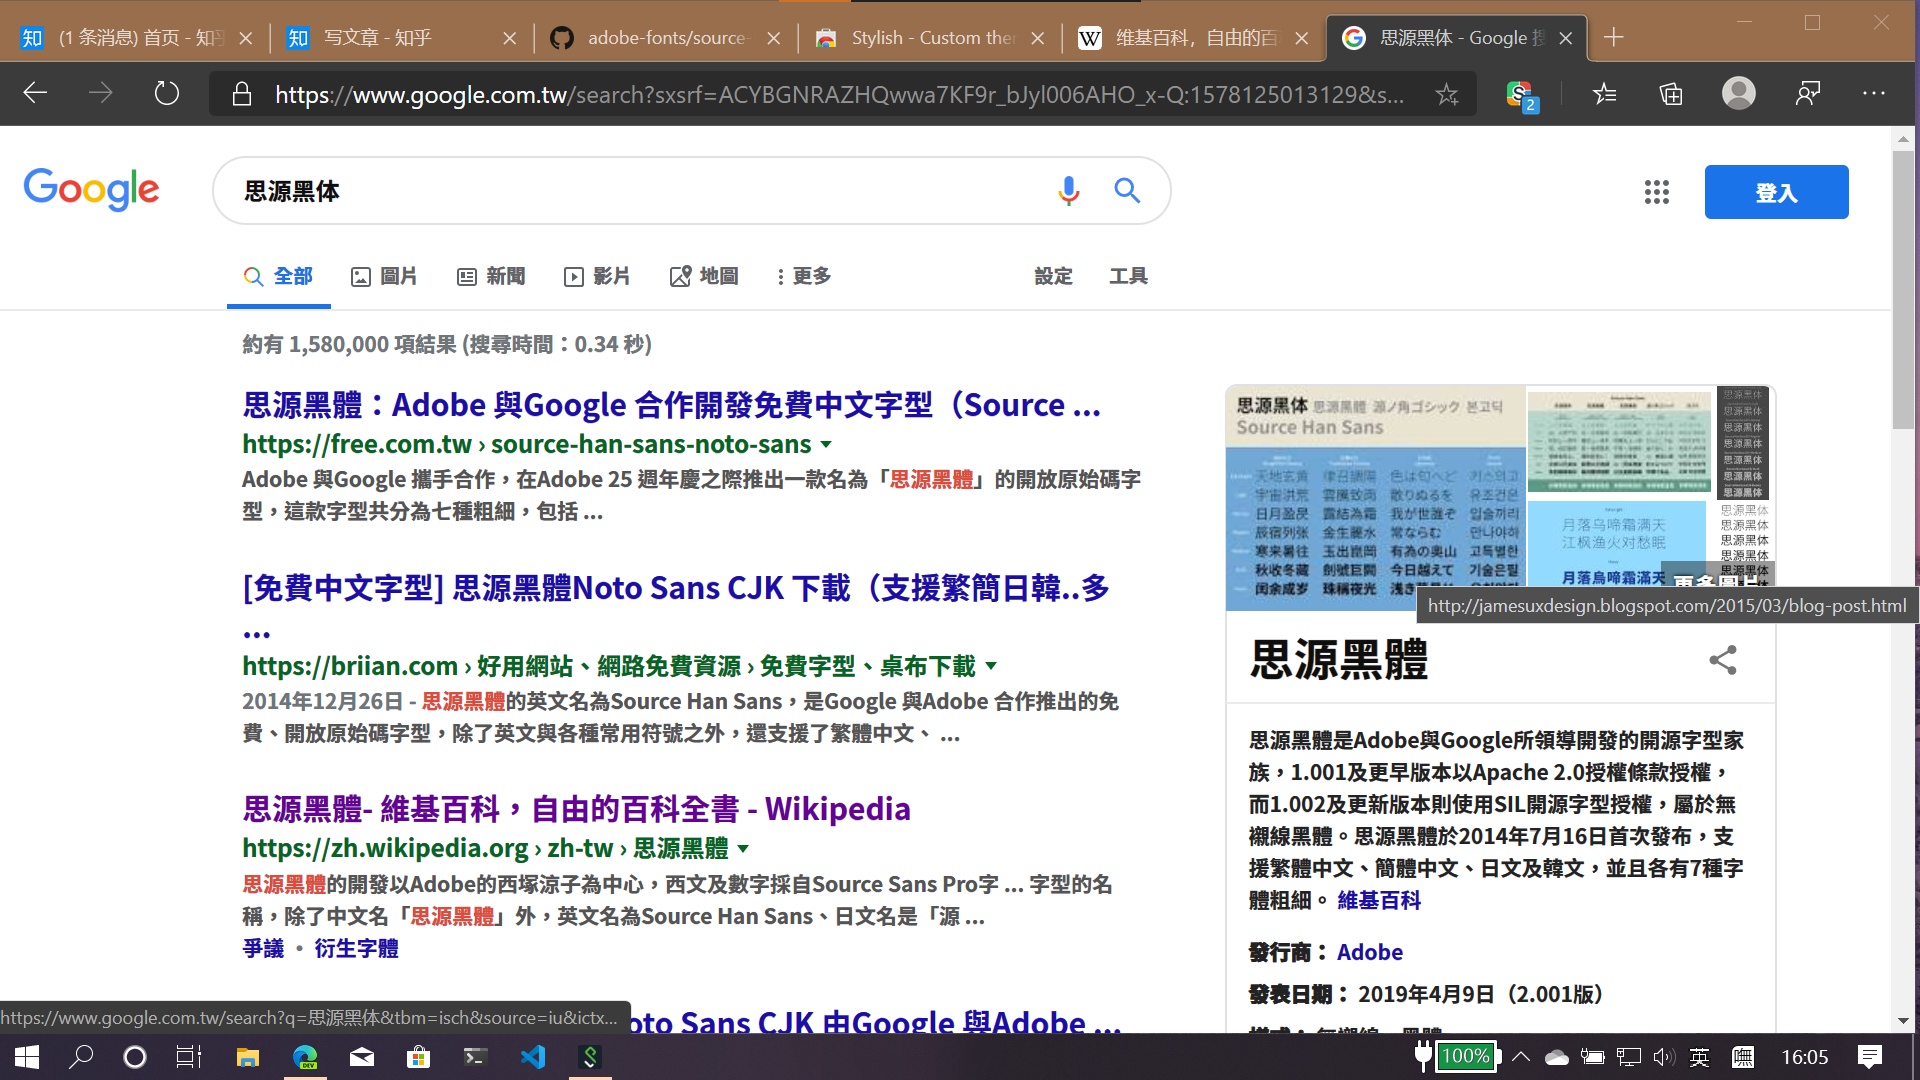Open notification action center icon
Screen dimensions: 1920x1080
tap(1870, 1057)
